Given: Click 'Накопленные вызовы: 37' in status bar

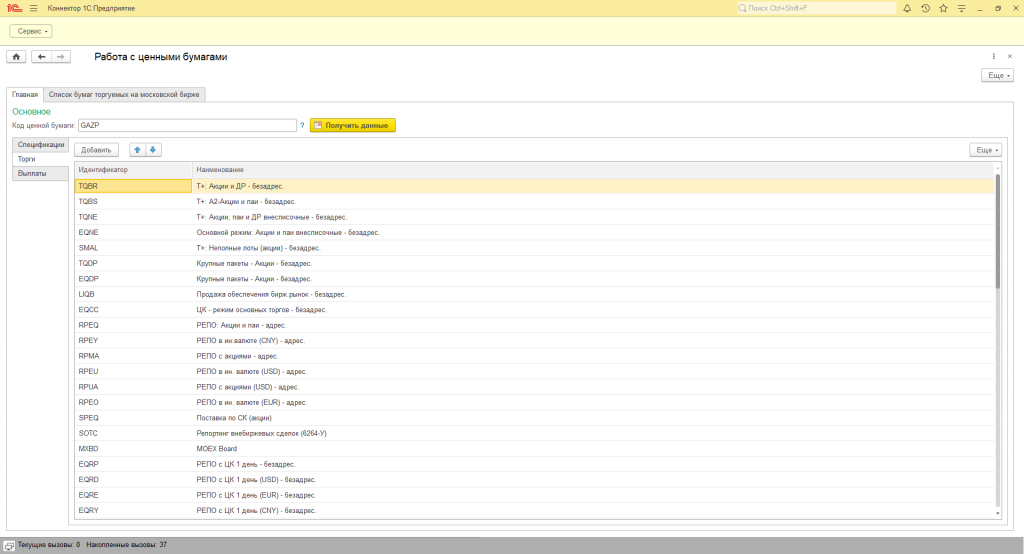Looking at the screenshot, I should point(127,545).
